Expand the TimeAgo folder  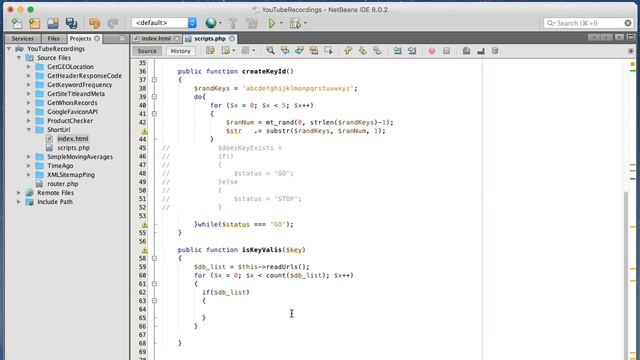click(x=29, y=166)
